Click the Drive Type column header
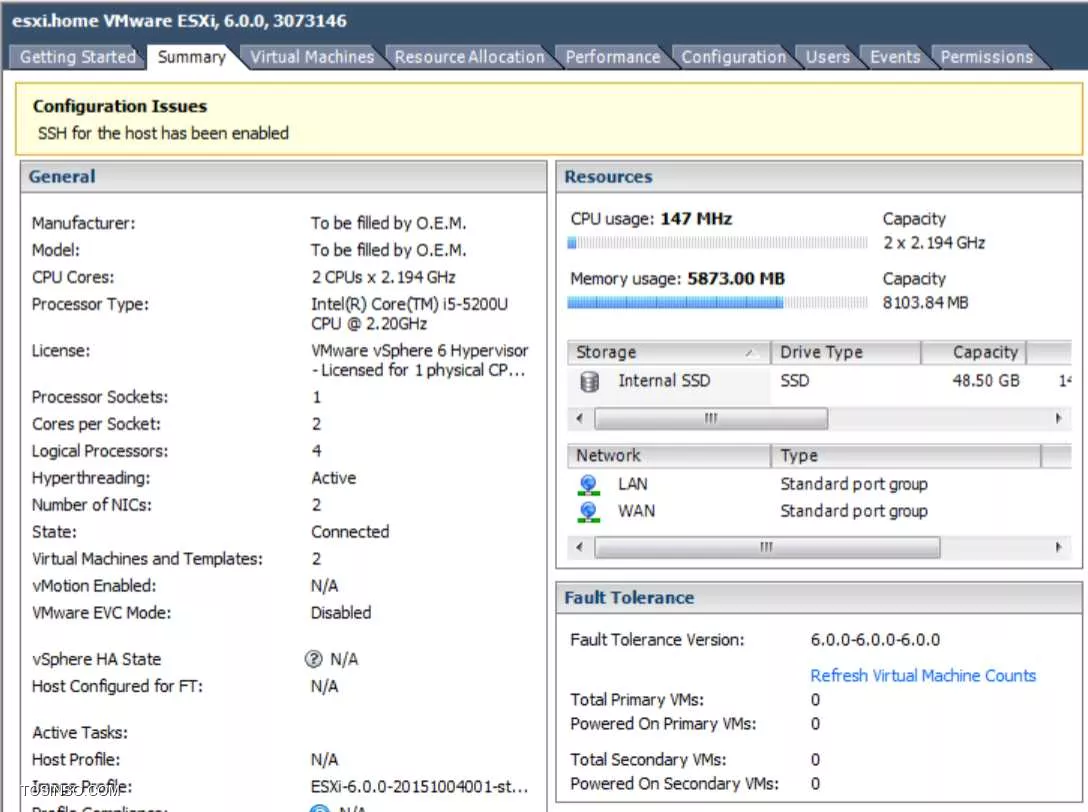 click(x=846, y=353)
